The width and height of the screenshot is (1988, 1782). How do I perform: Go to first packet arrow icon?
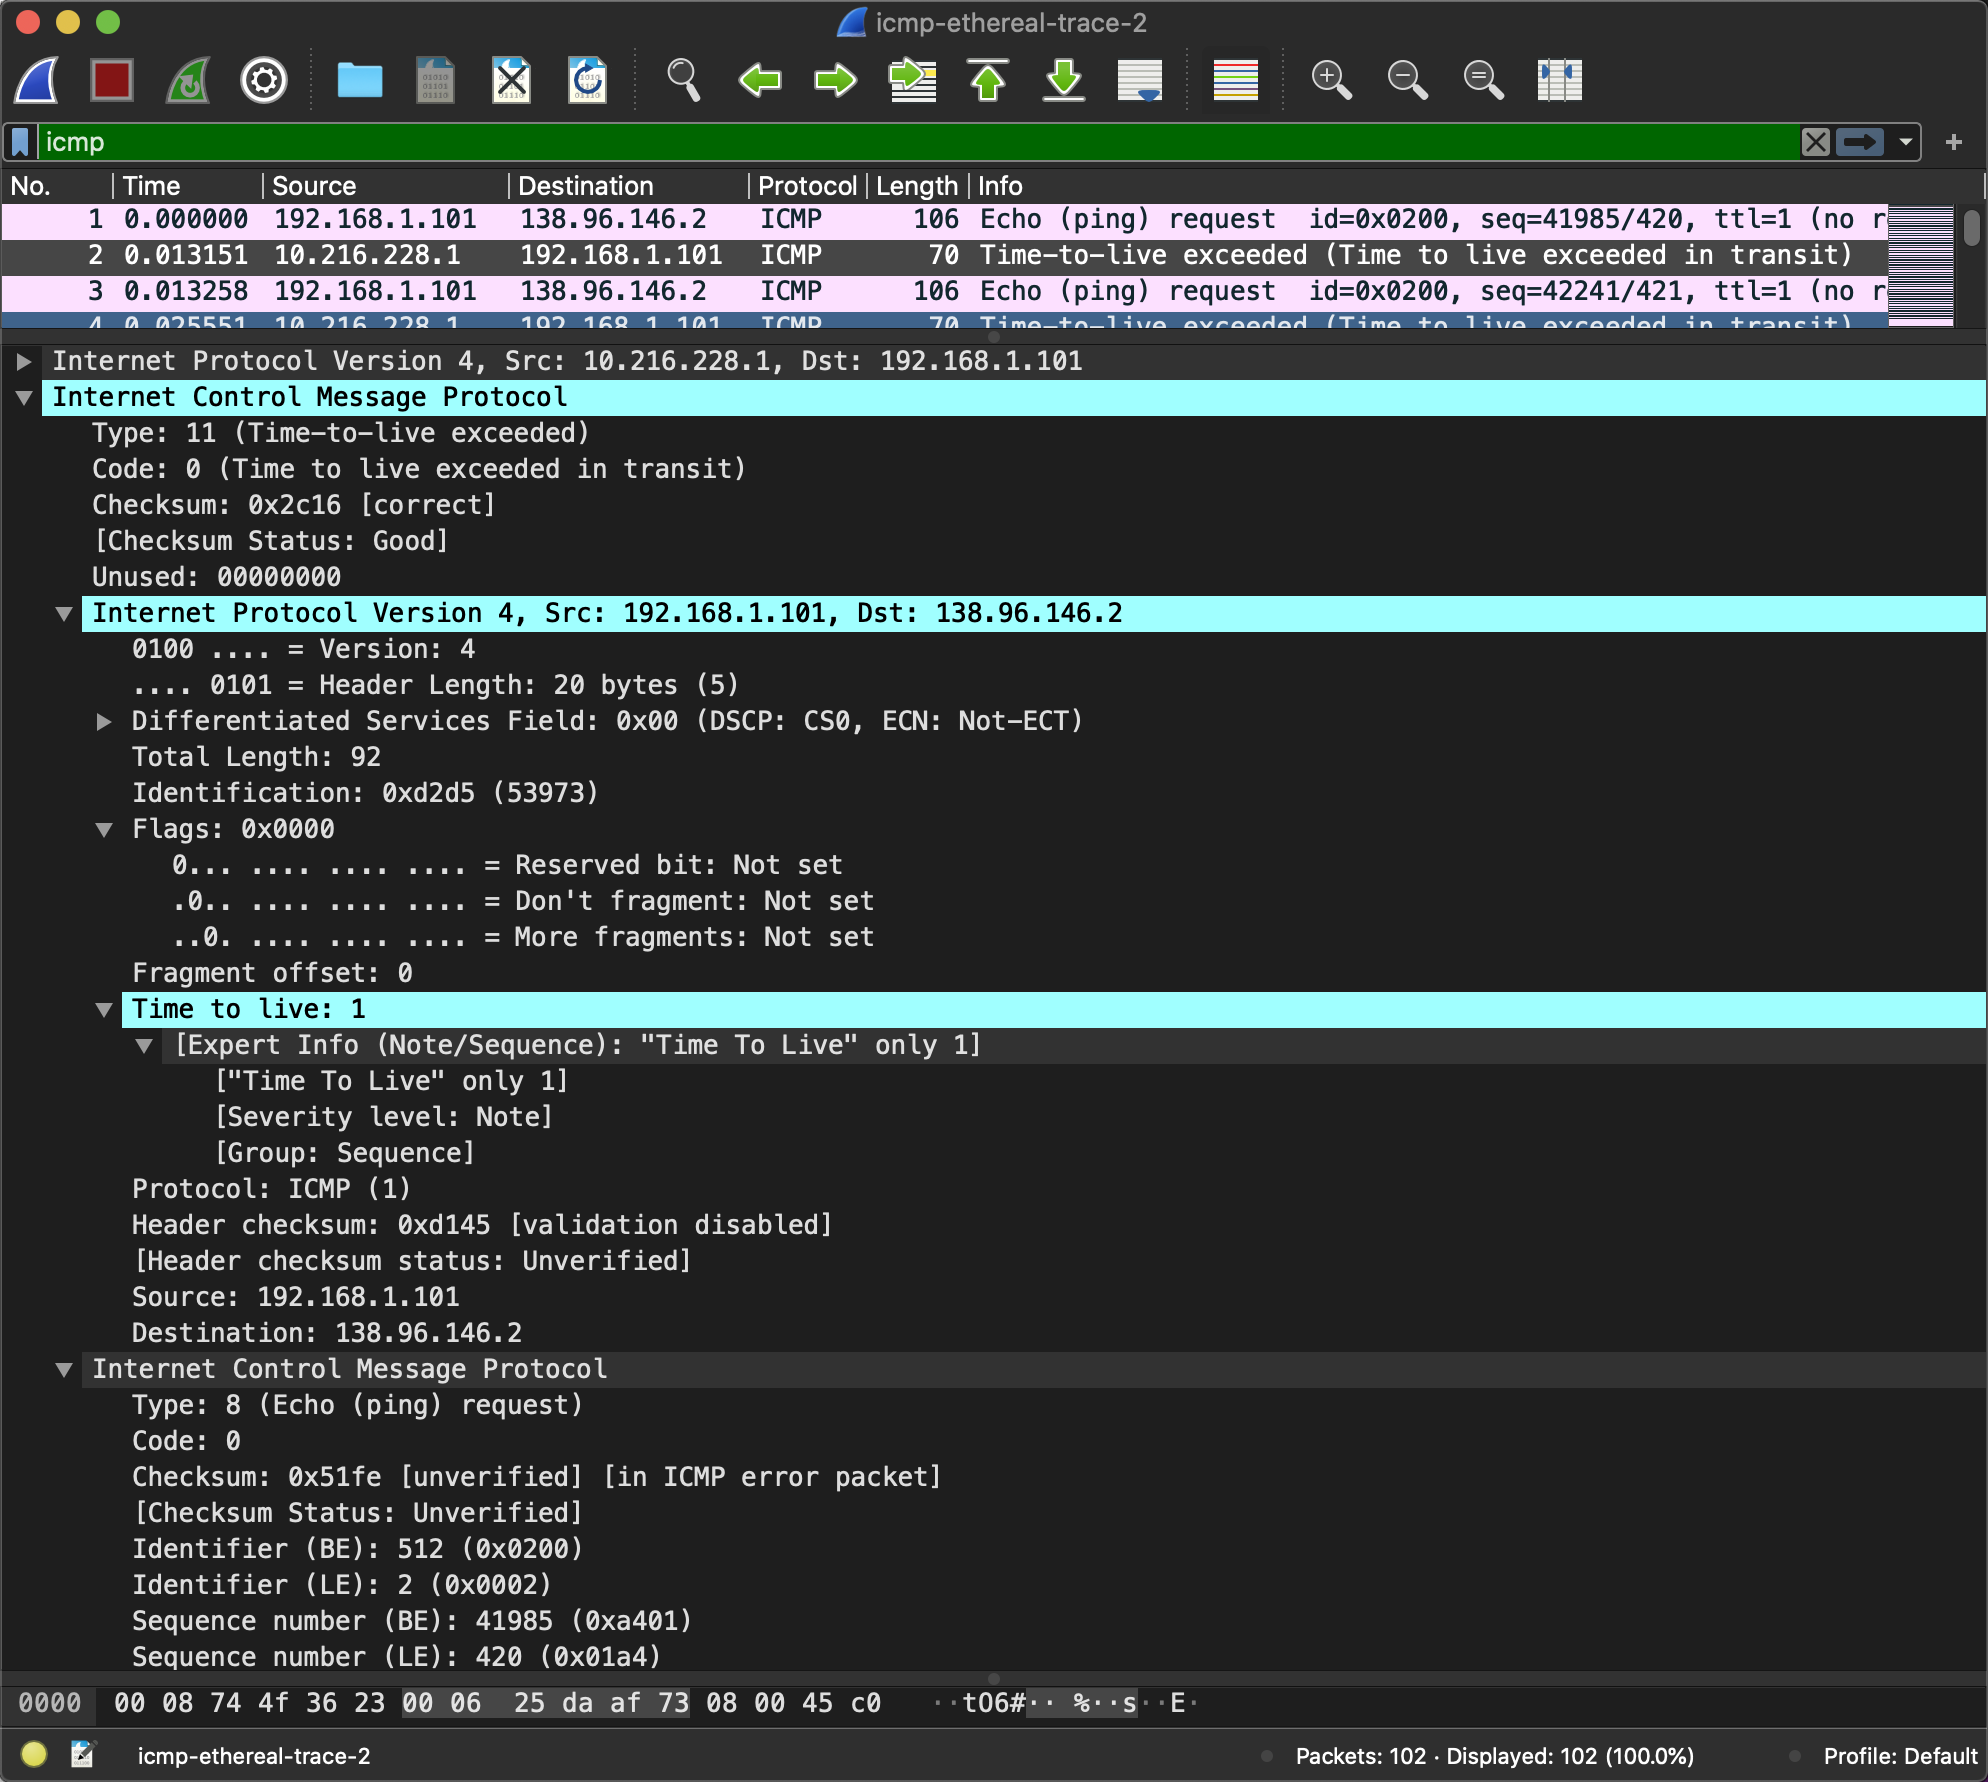click(988, 80)
